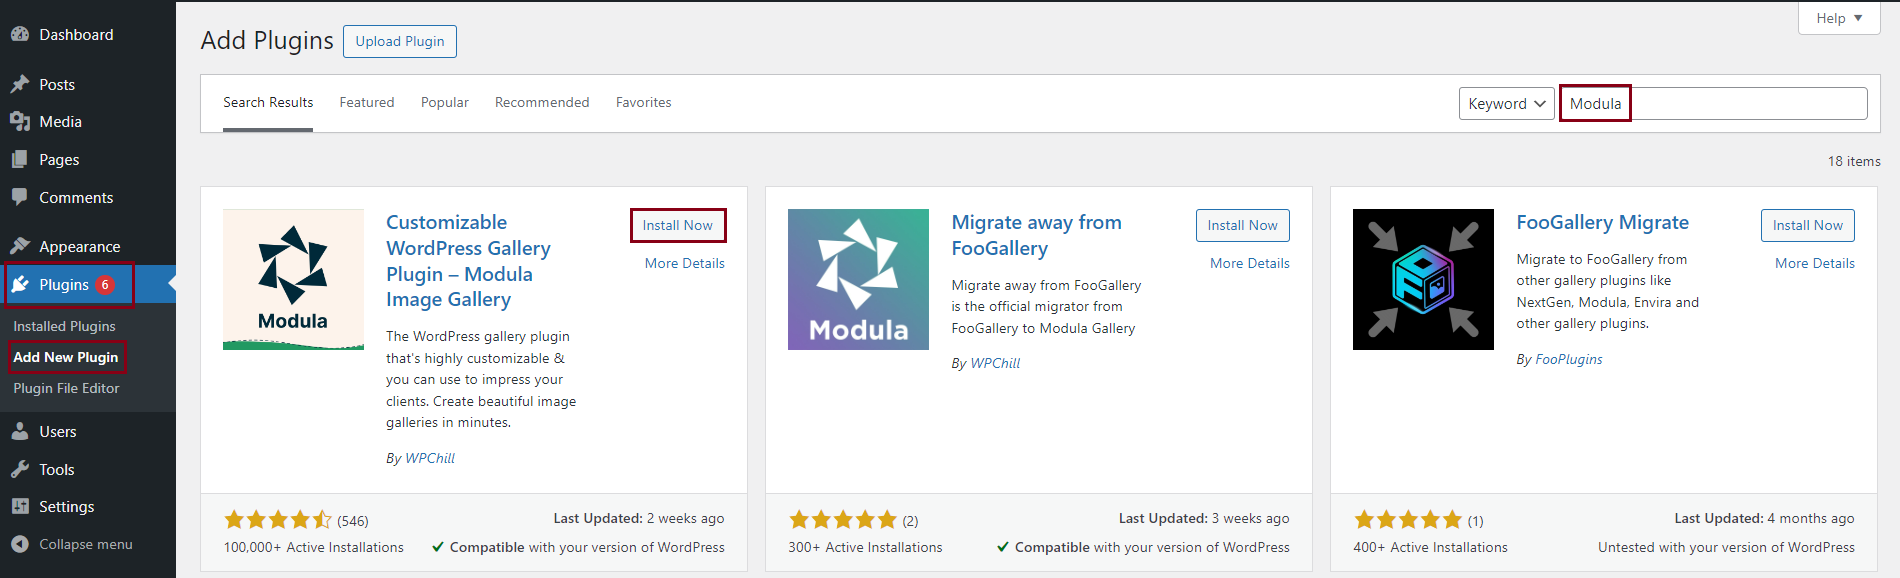Image resolution: width=1900 pixels, height=578 pixels.
Task: Open More Details for FooGallery Migrate
Action: coord(1814,263)
